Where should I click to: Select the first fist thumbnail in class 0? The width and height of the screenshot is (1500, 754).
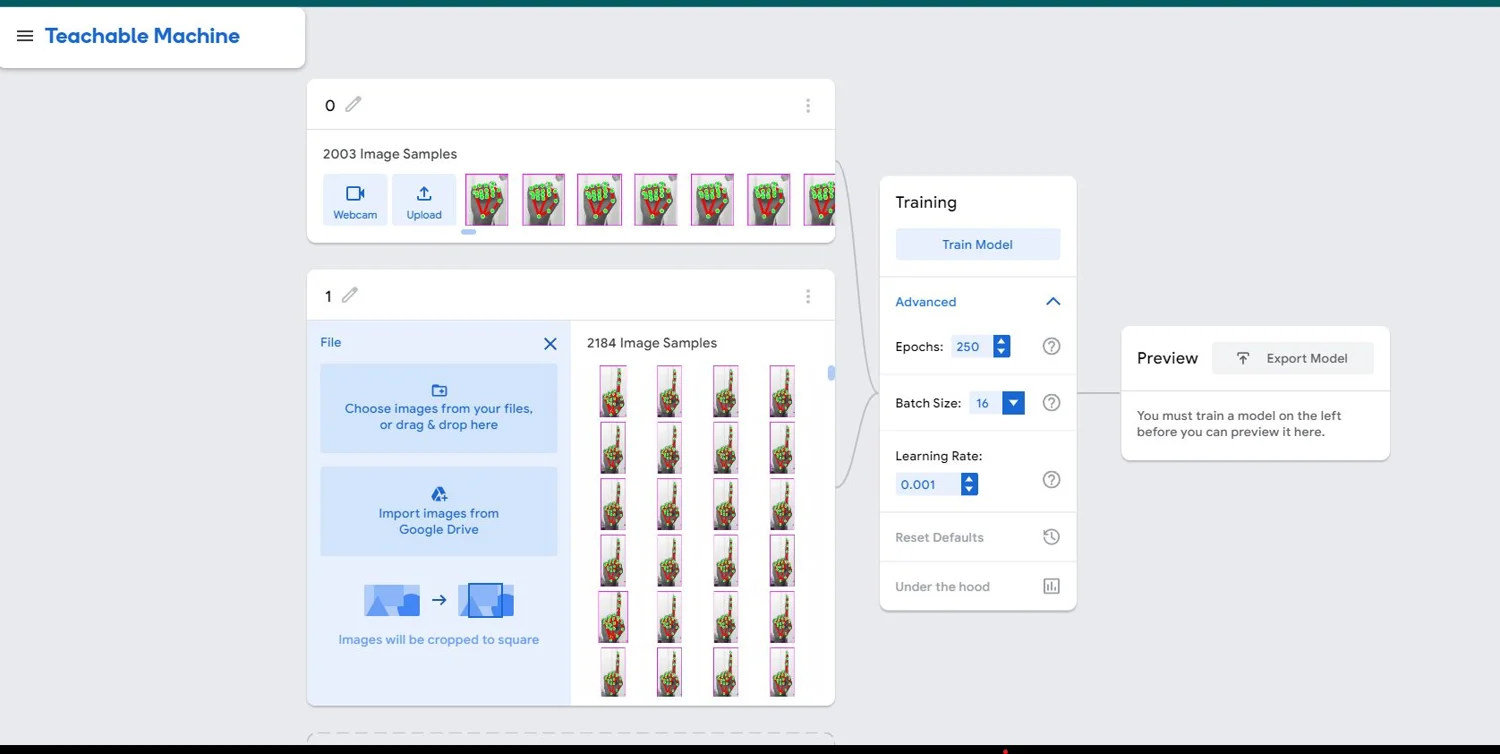click(486, 200)
